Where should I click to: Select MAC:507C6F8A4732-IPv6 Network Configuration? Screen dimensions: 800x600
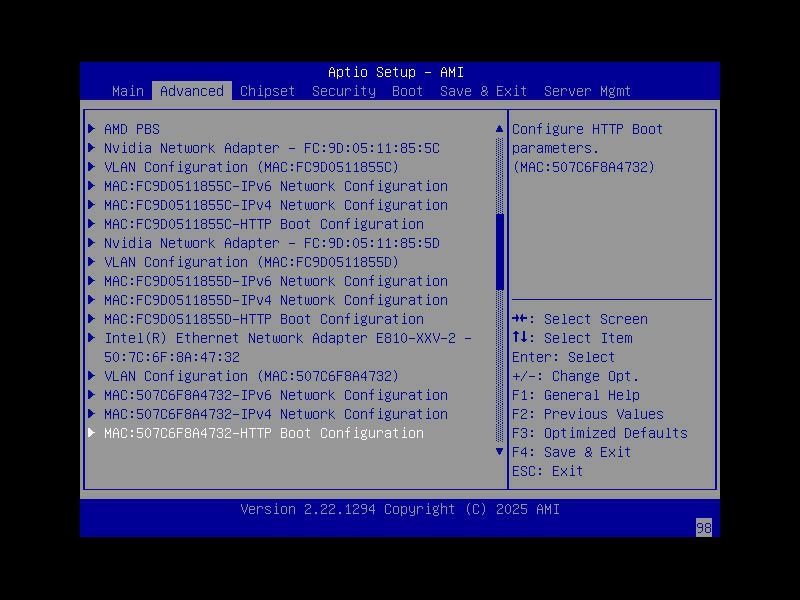point(276,395)
